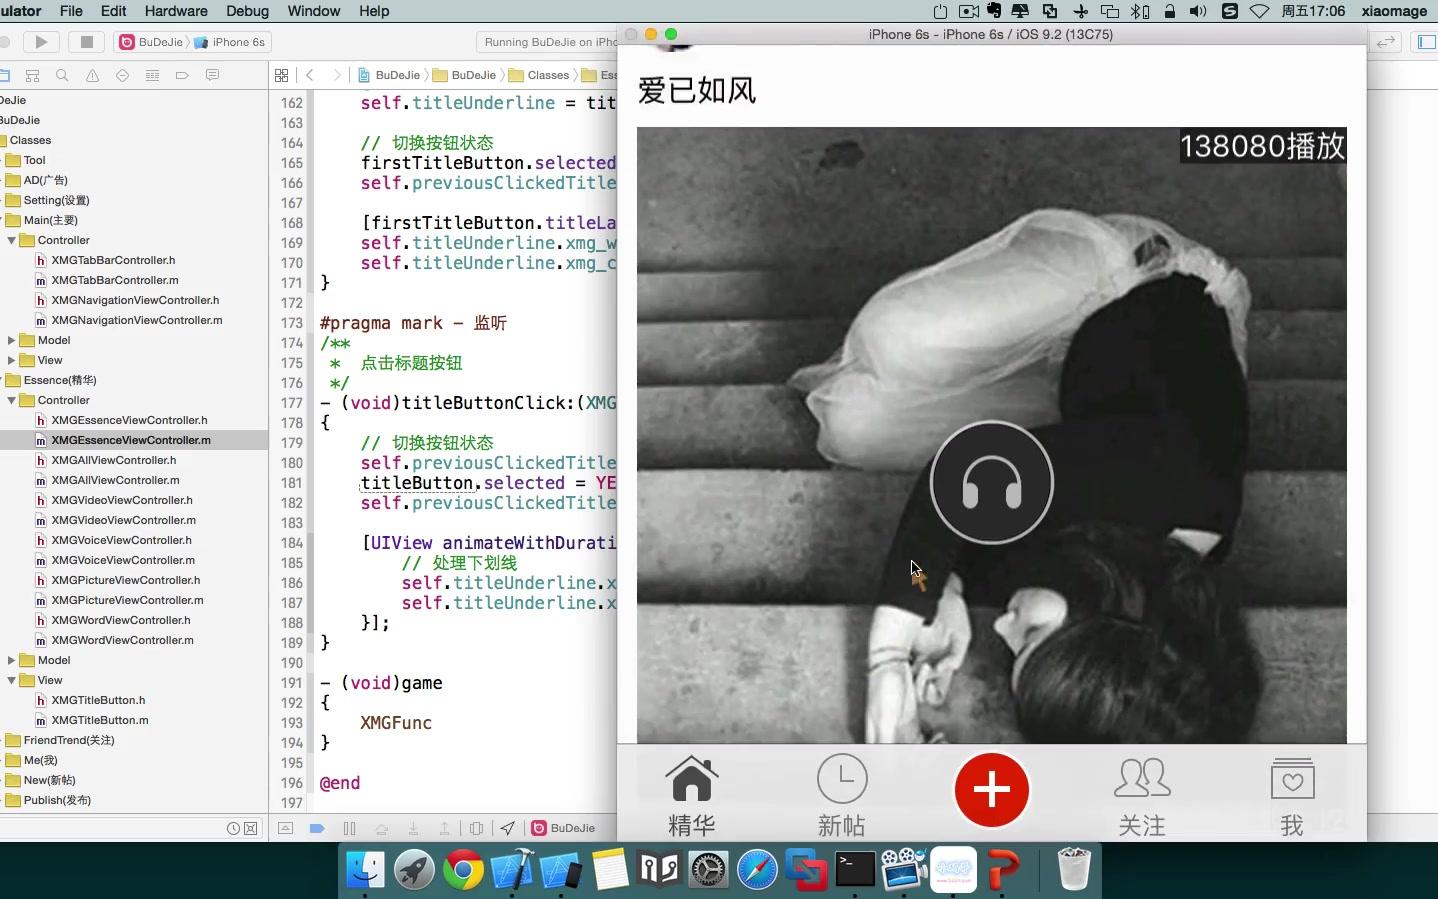The width and height of the screenshot is (1438, 899).
Task: Click the step over icon in debug bar
Action: 384,828
